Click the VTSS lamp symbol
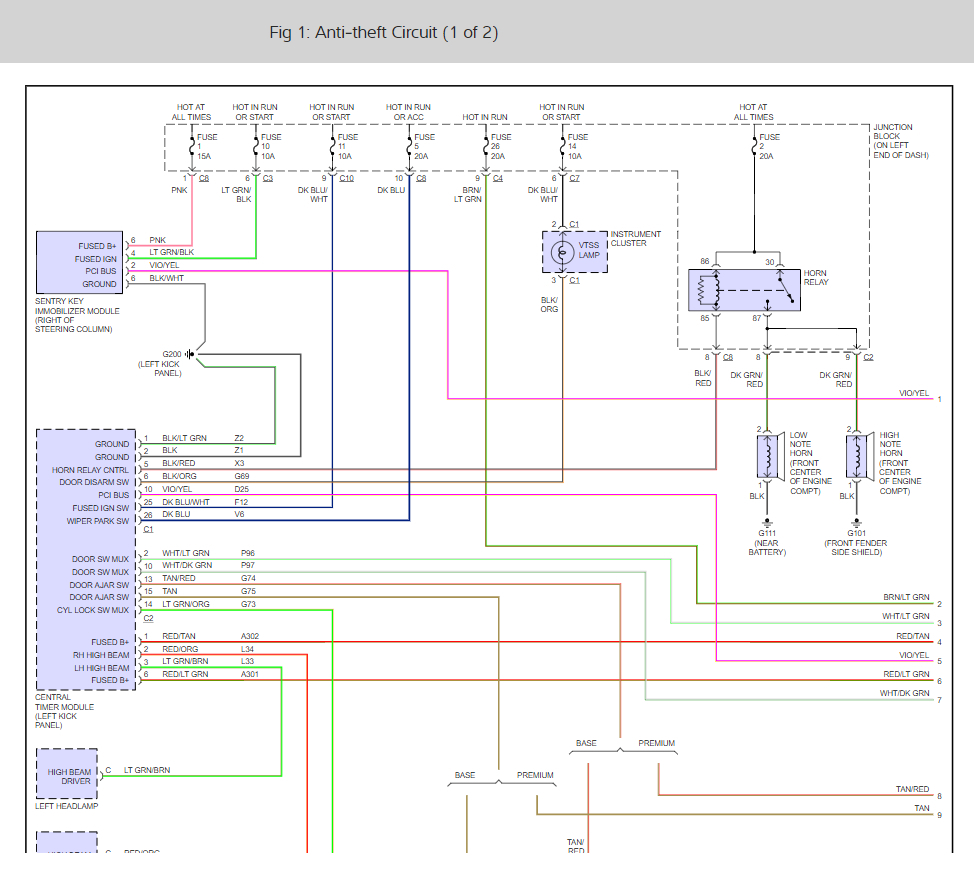 pyautogui.click(x=563, y=252)
